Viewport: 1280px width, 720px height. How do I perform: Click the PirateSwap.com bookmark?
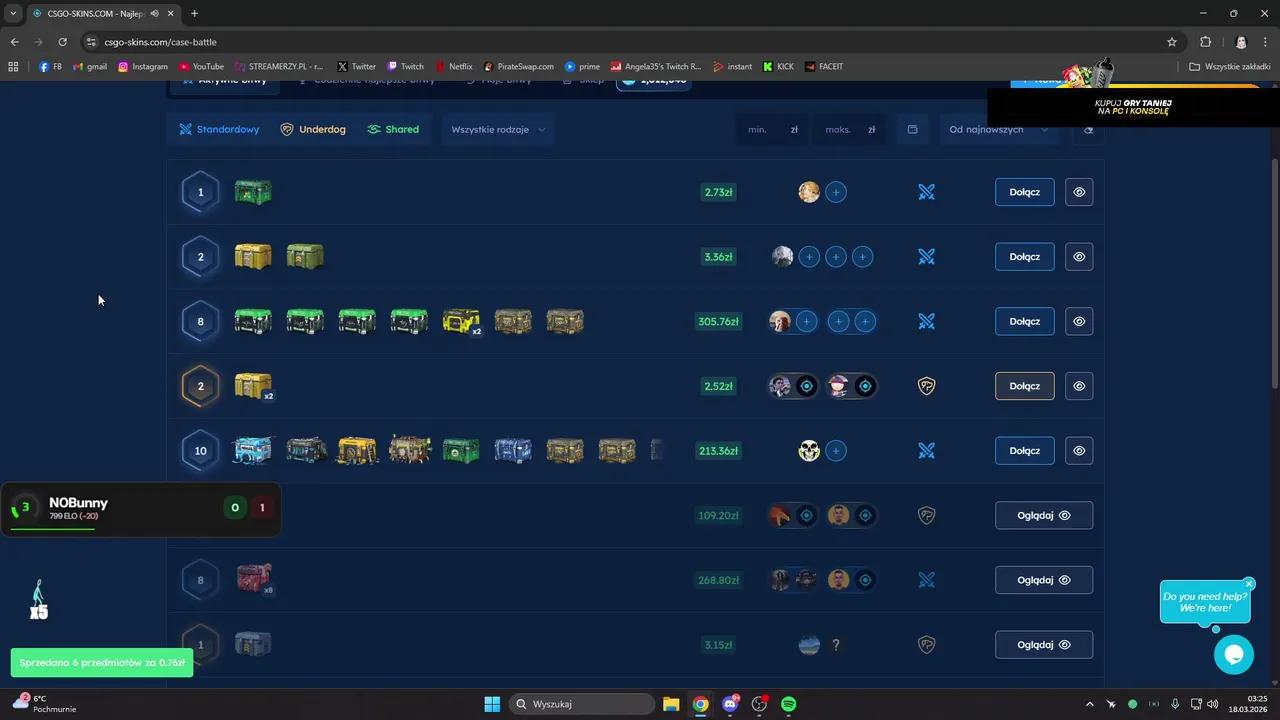[518, 67]
